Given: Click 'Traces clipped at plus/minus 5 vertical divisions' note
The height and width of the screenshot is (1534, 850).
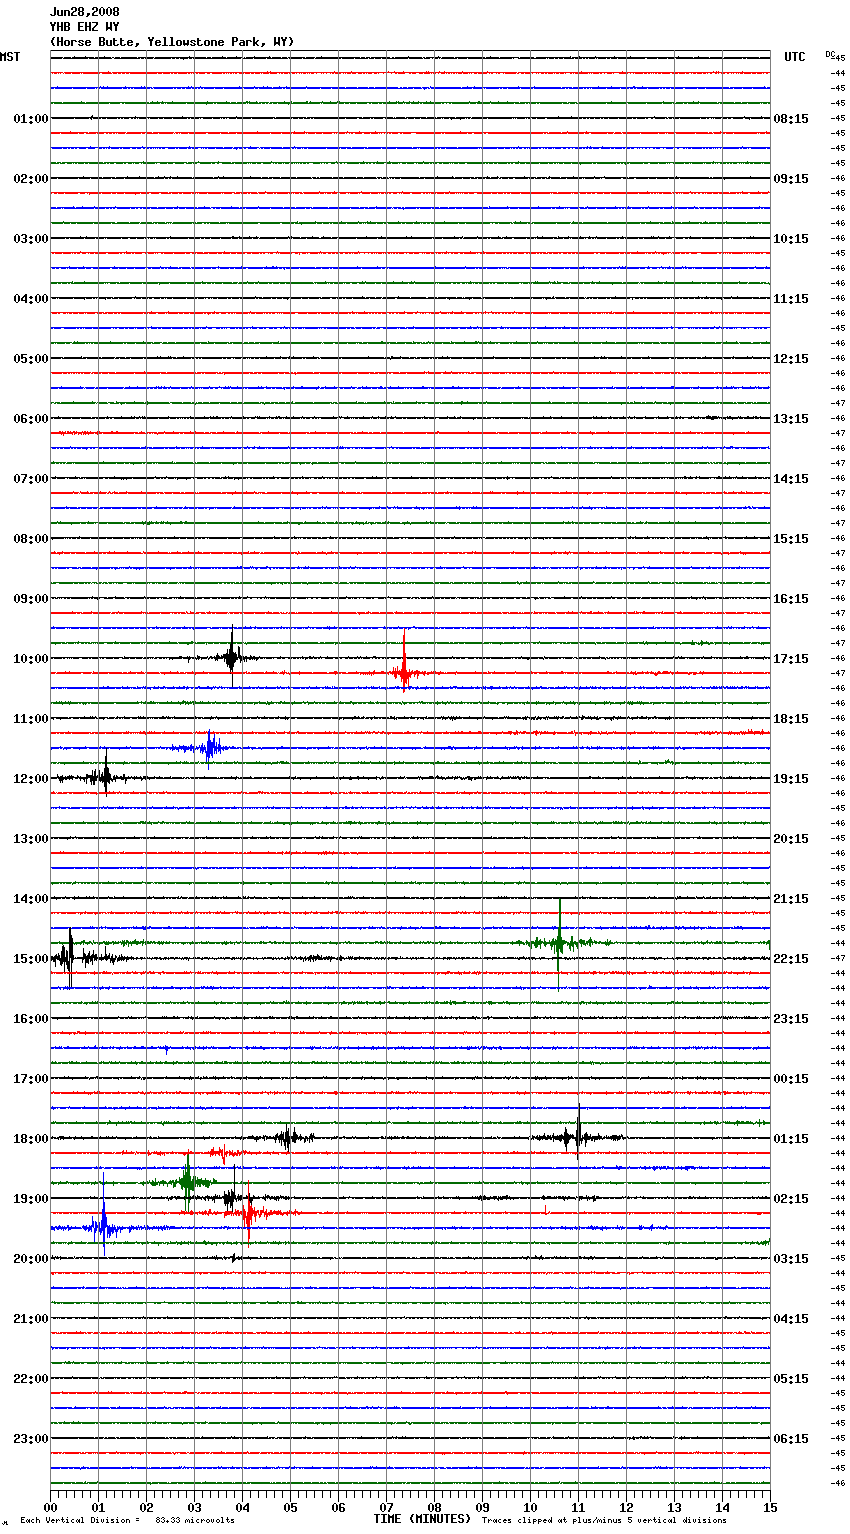Looking at the screenshot, I should pyautogui.click(x=604, y=1521).
